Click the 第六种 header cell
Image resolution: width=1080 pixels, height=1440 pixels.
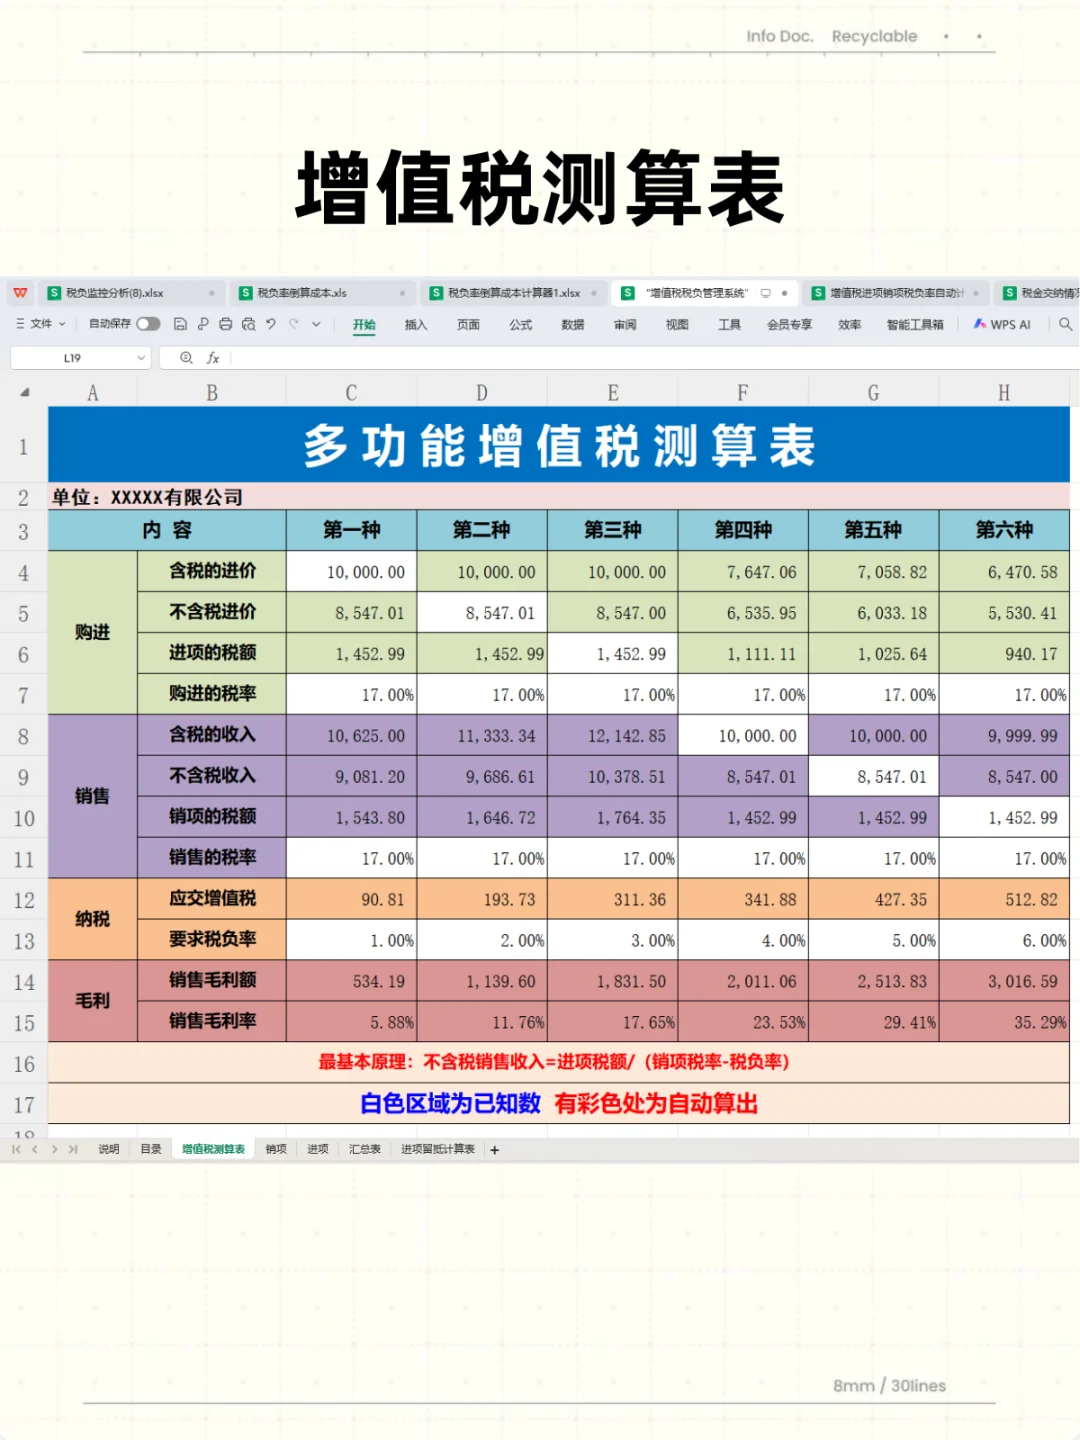tap(1004, 530)
